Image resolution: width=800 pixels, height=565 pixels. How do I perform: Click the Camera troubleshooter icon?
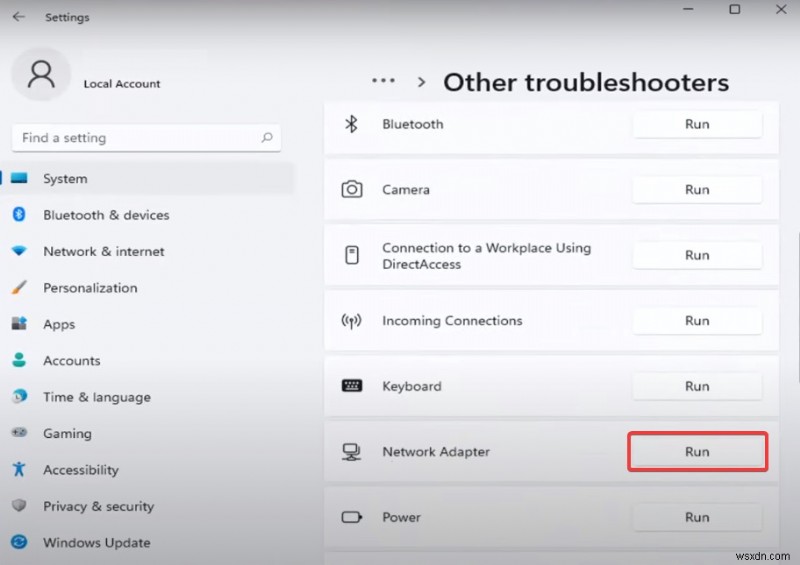pos(352,189)
